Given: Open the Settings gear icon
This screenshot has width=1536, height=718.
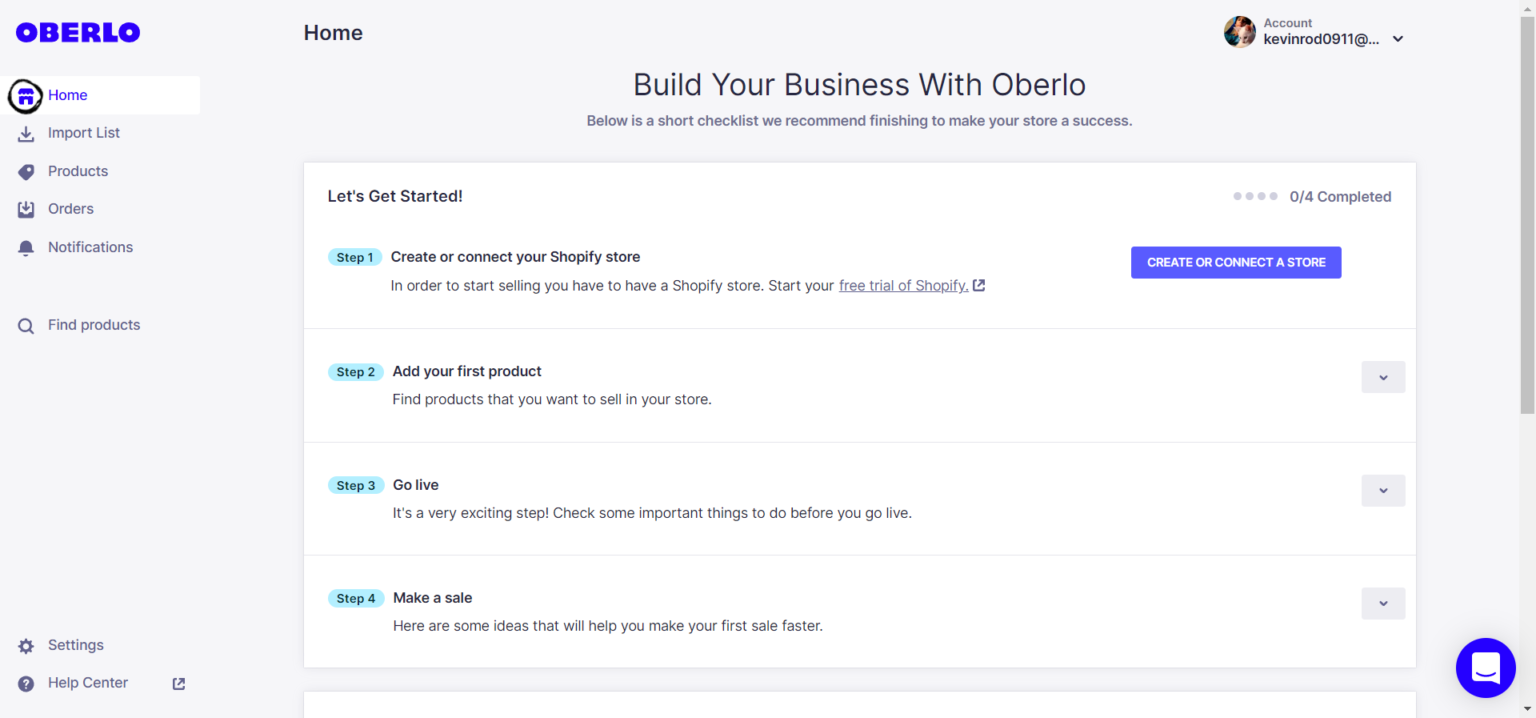Looking at the screenshot, I should tap(25, 645).
